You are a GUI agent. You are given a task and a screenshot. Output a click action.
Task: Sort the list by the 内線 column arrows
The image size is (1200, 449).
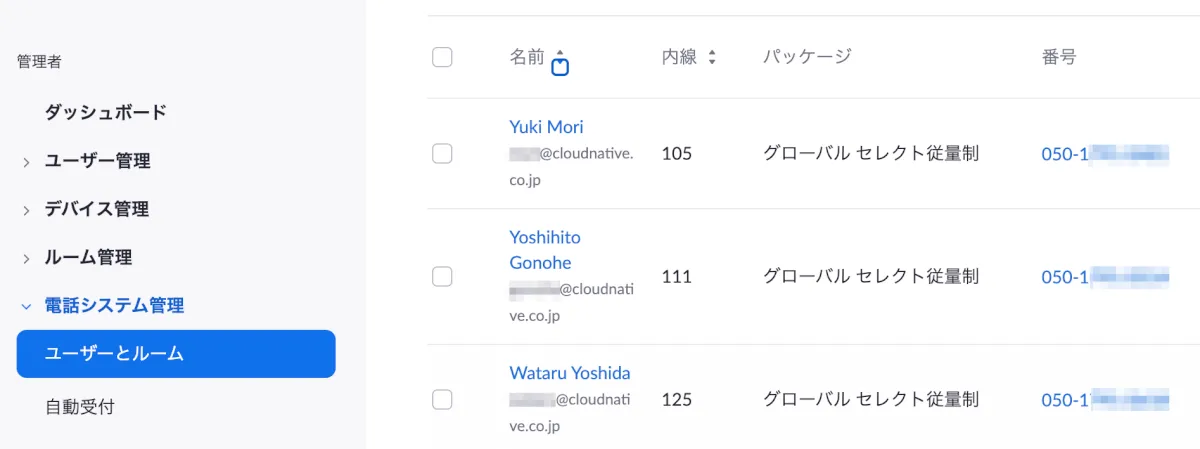(x=712, y=58)
